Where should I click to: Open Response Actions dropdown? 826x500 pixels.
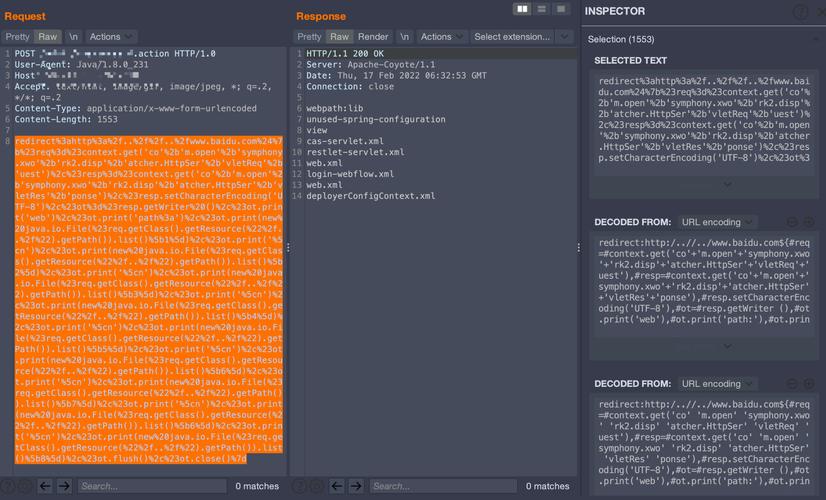442,36
